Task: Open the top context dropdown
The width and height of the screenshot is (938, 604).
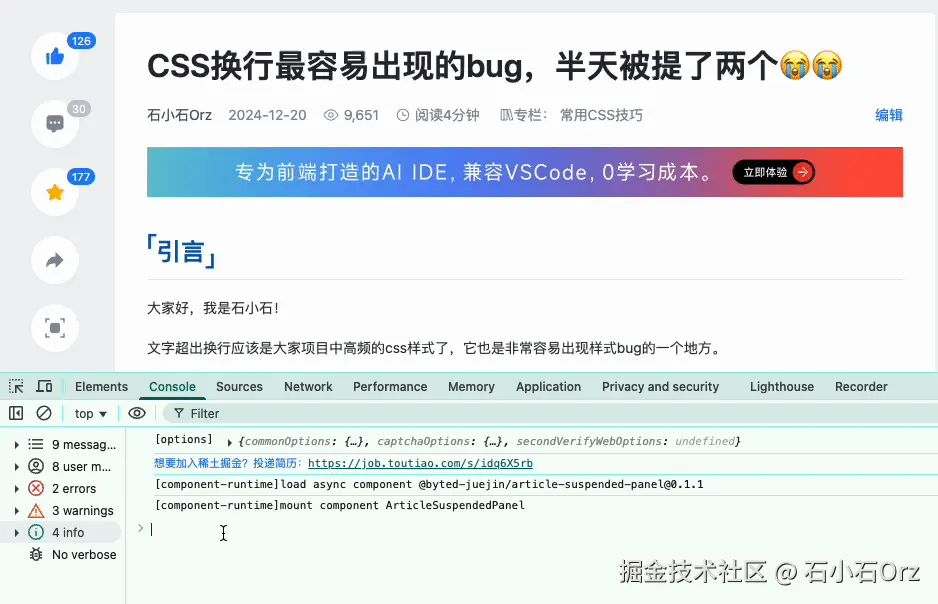Action: point(91,413)
